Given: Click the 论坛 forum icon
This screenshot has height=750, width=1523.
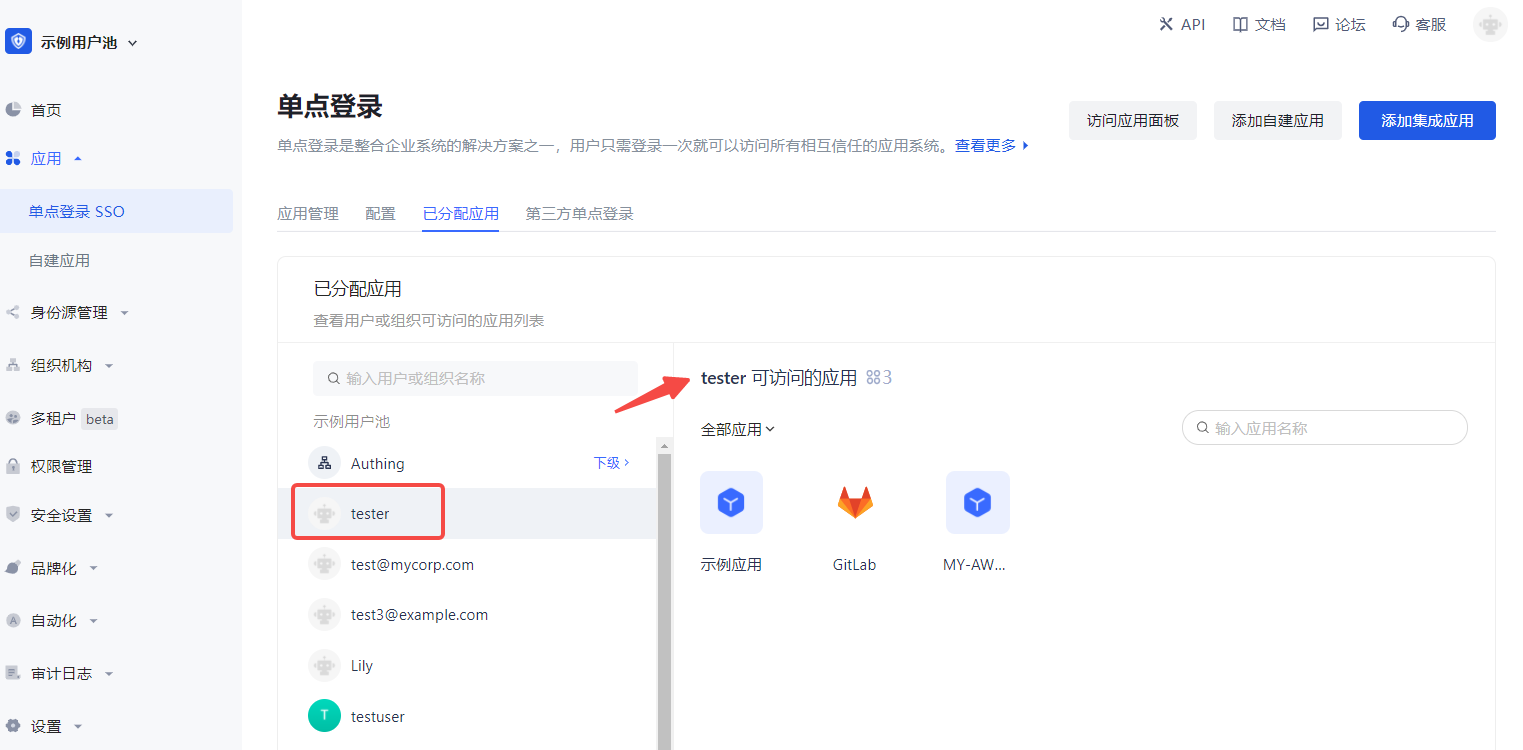Looking at the screenshot, I should coord(1321,25).
